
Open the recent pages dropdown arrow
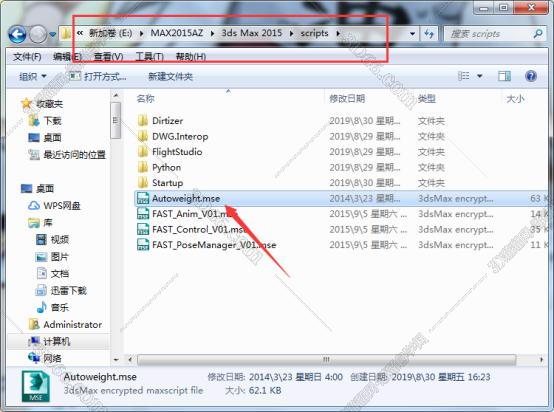click(52, 35)
